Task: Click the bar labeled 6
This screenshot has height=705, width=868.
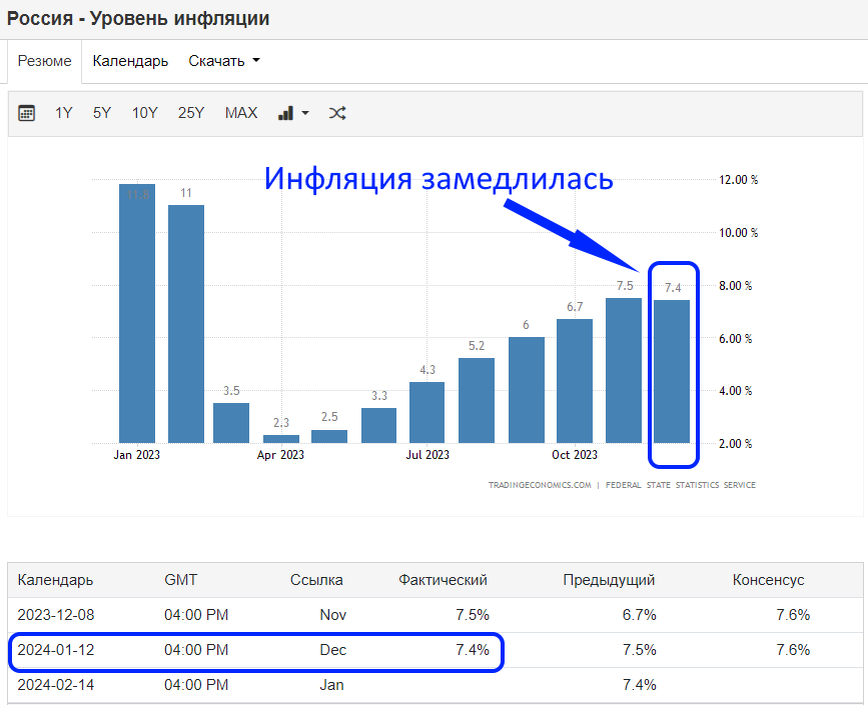Action: [x=526, y=390]
